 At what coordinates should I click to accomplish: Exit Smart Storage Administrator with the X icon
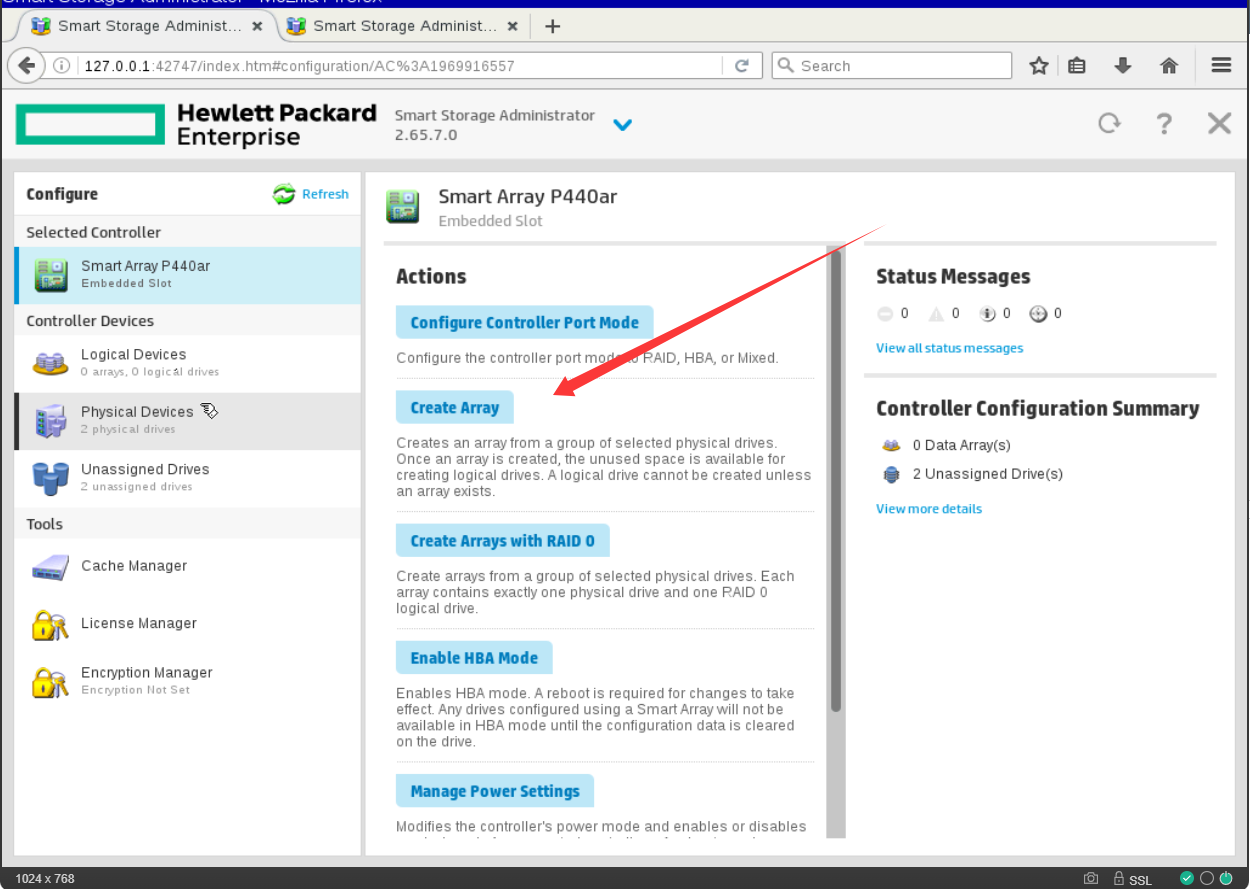click(1219, 123)
